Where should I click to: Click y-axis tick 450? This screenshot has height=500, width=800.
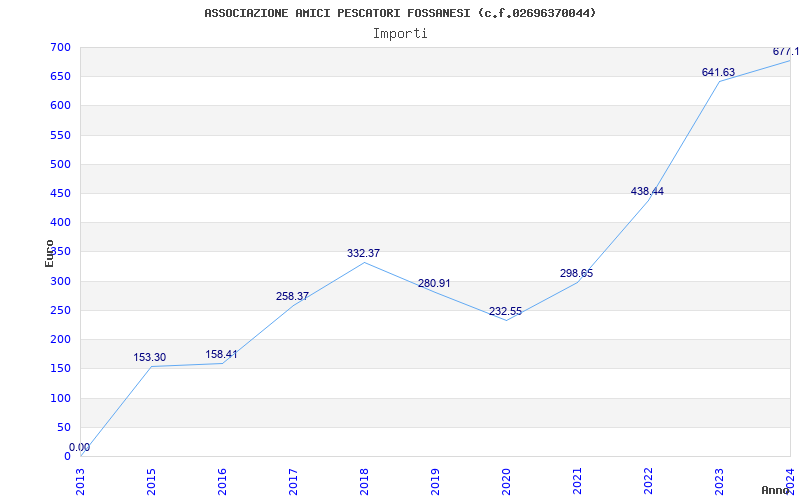60,193
